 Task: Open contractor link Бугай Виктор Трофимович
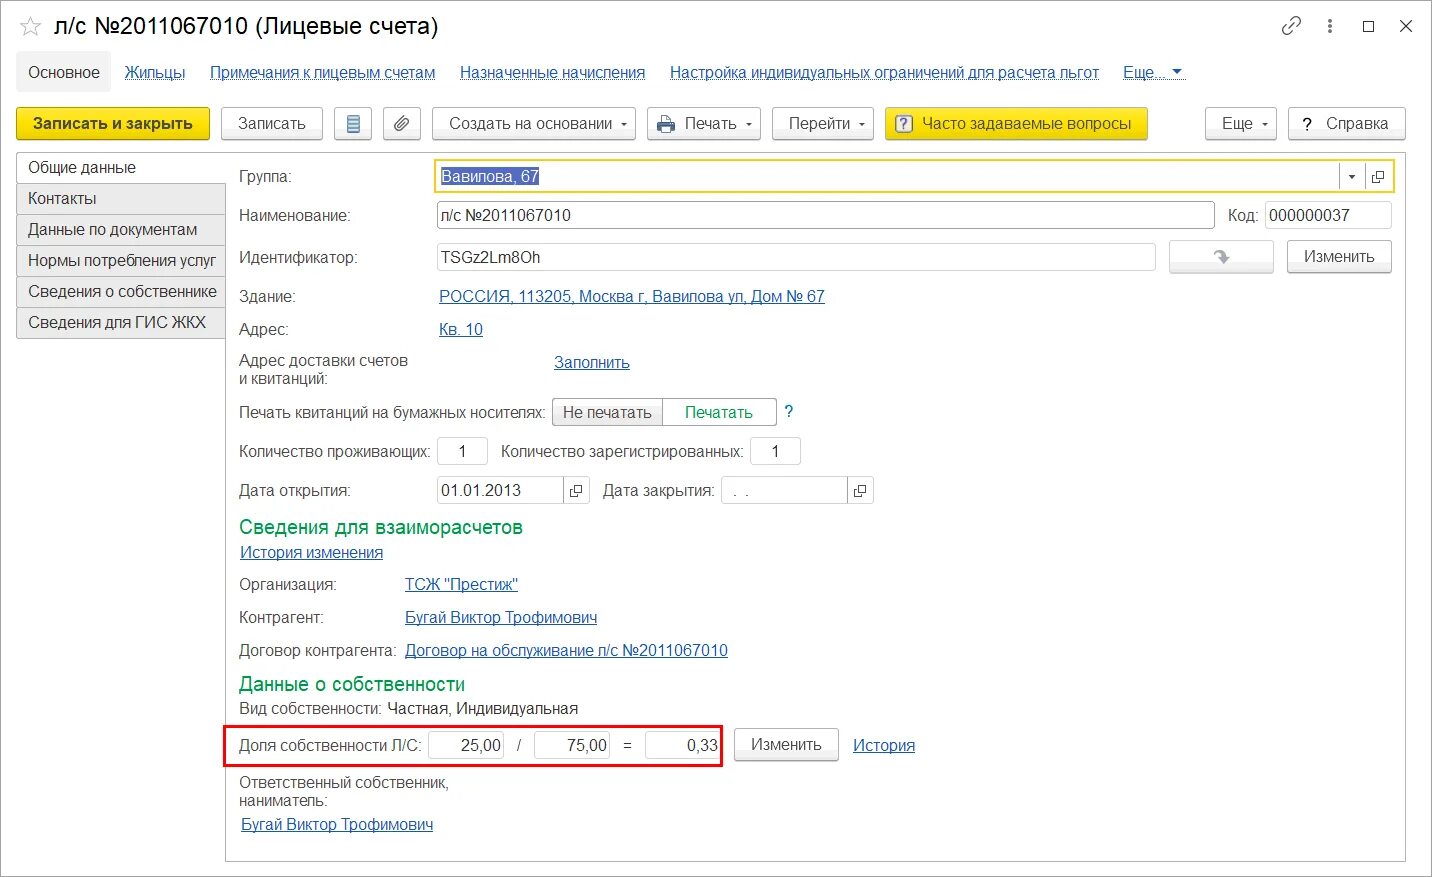[501, 617]
